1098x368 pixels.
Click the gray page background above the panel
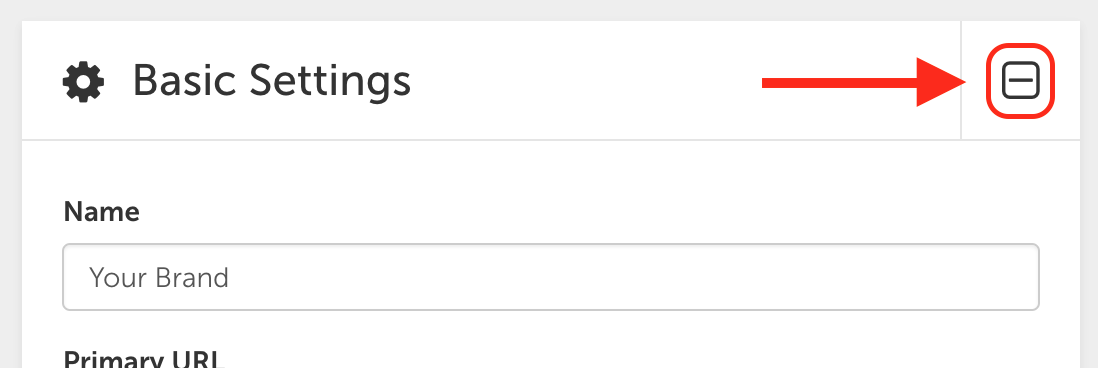tap(549, 10)
